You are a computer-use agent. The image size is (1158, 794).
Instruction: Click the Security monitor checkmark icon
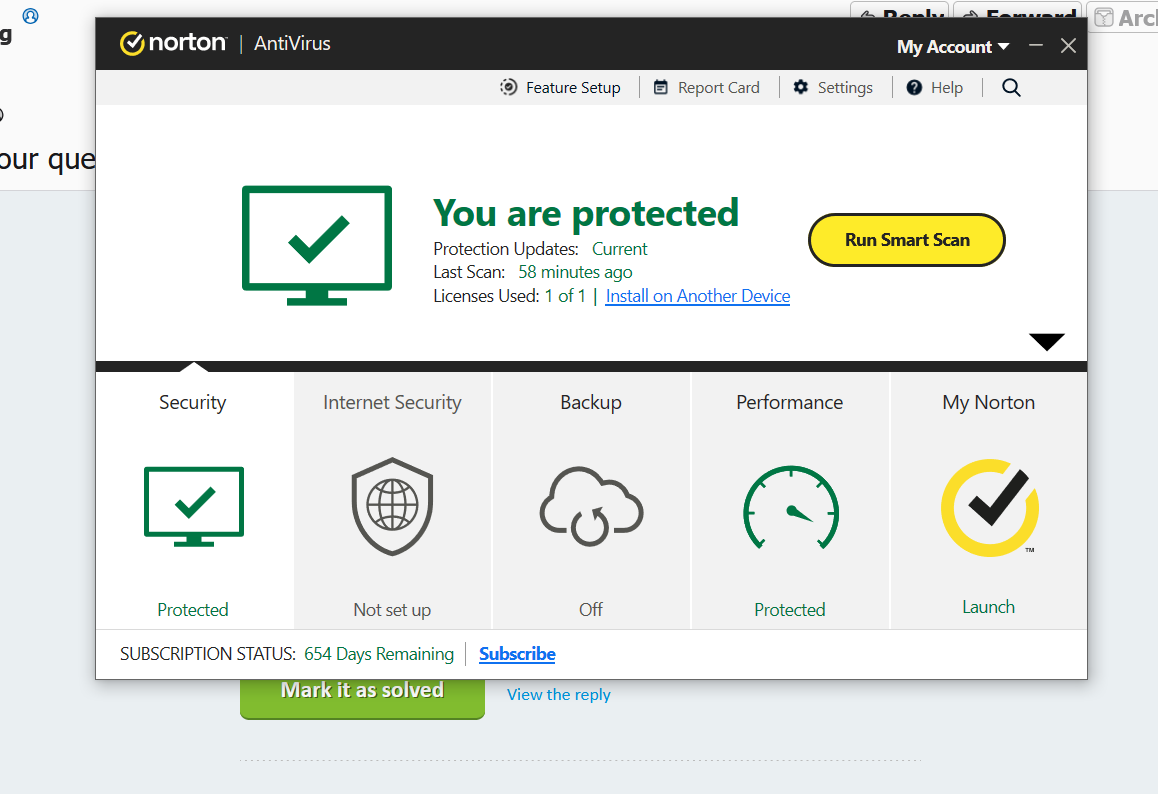click(x=194, y=506)
